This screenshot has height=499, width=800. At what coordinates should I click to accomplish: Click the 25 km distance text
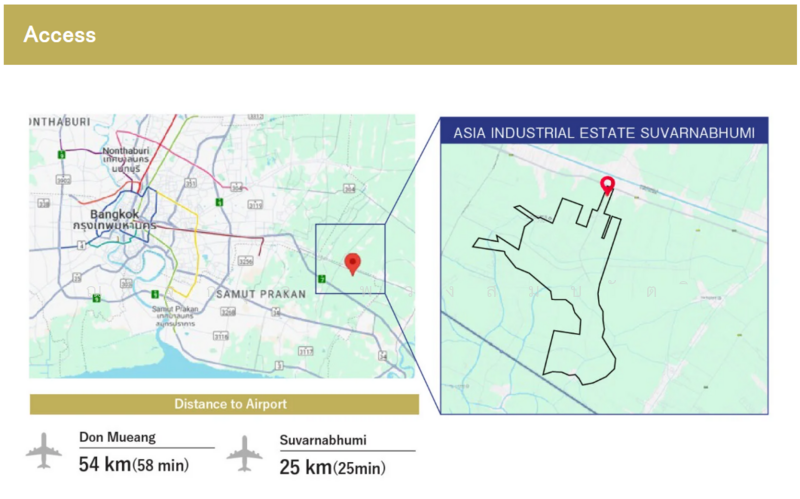coord(305,466)
